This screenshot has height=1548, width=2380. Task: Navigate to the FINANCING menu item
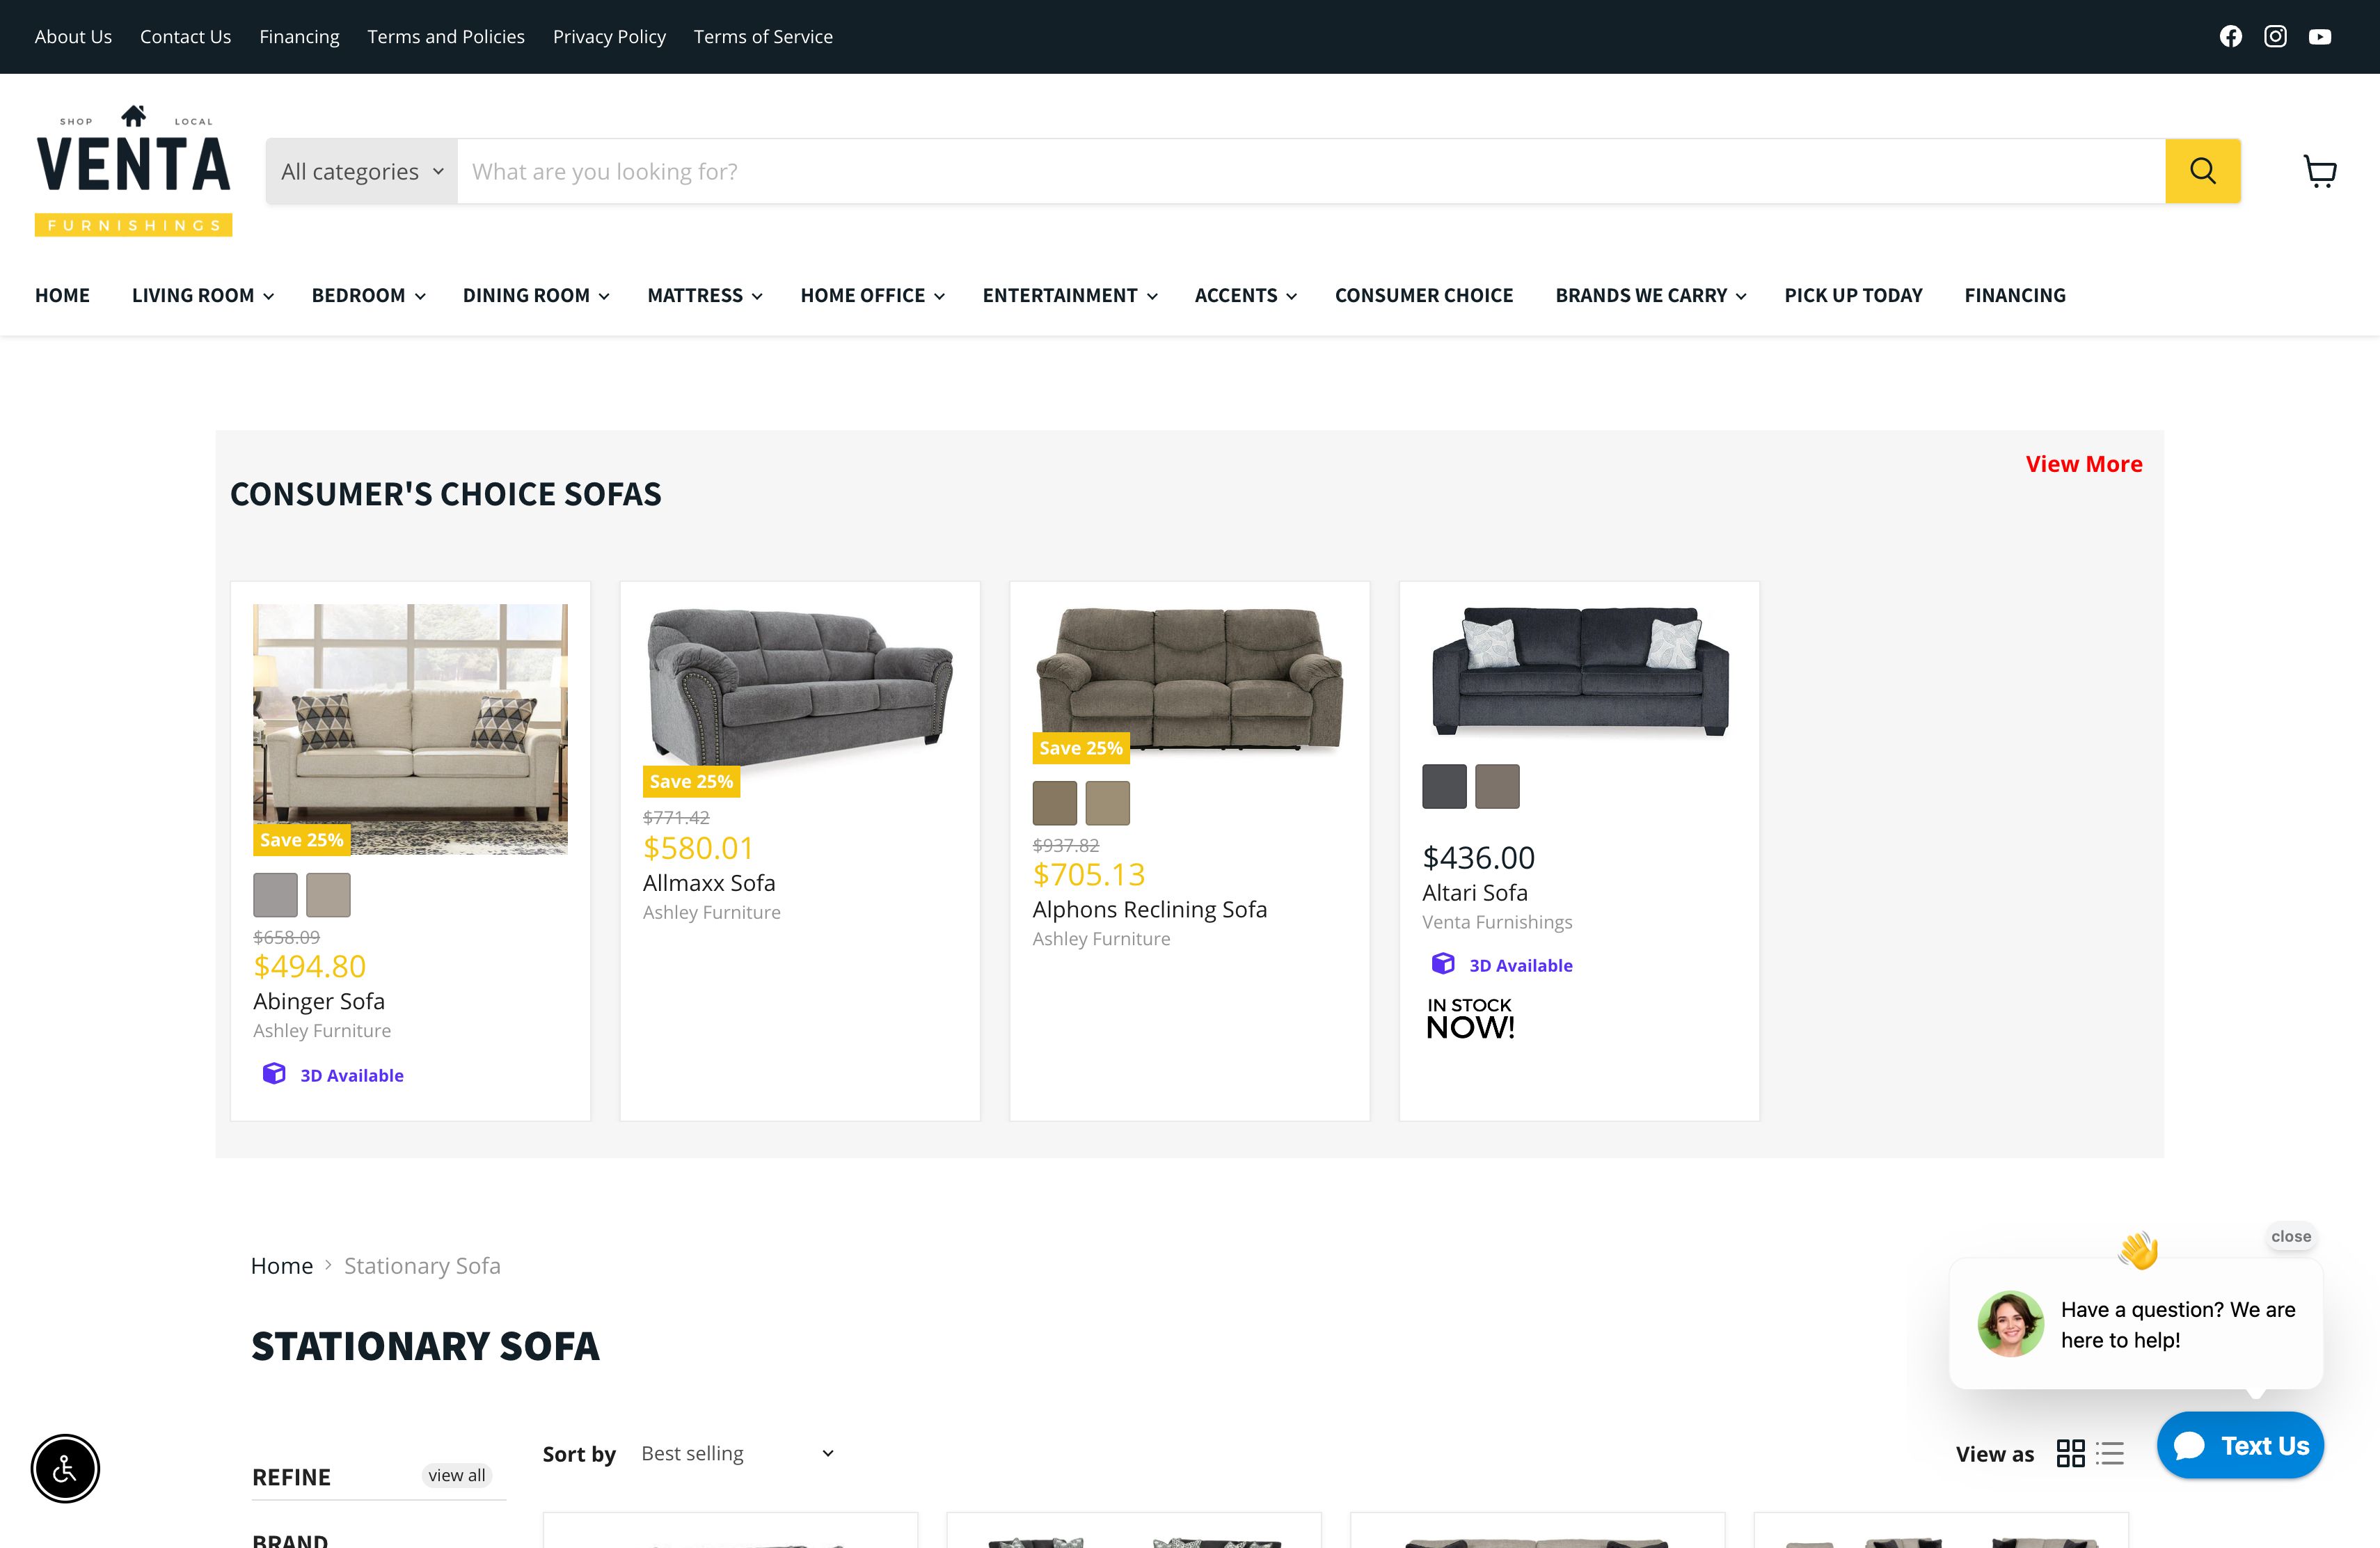point(2015,296)
